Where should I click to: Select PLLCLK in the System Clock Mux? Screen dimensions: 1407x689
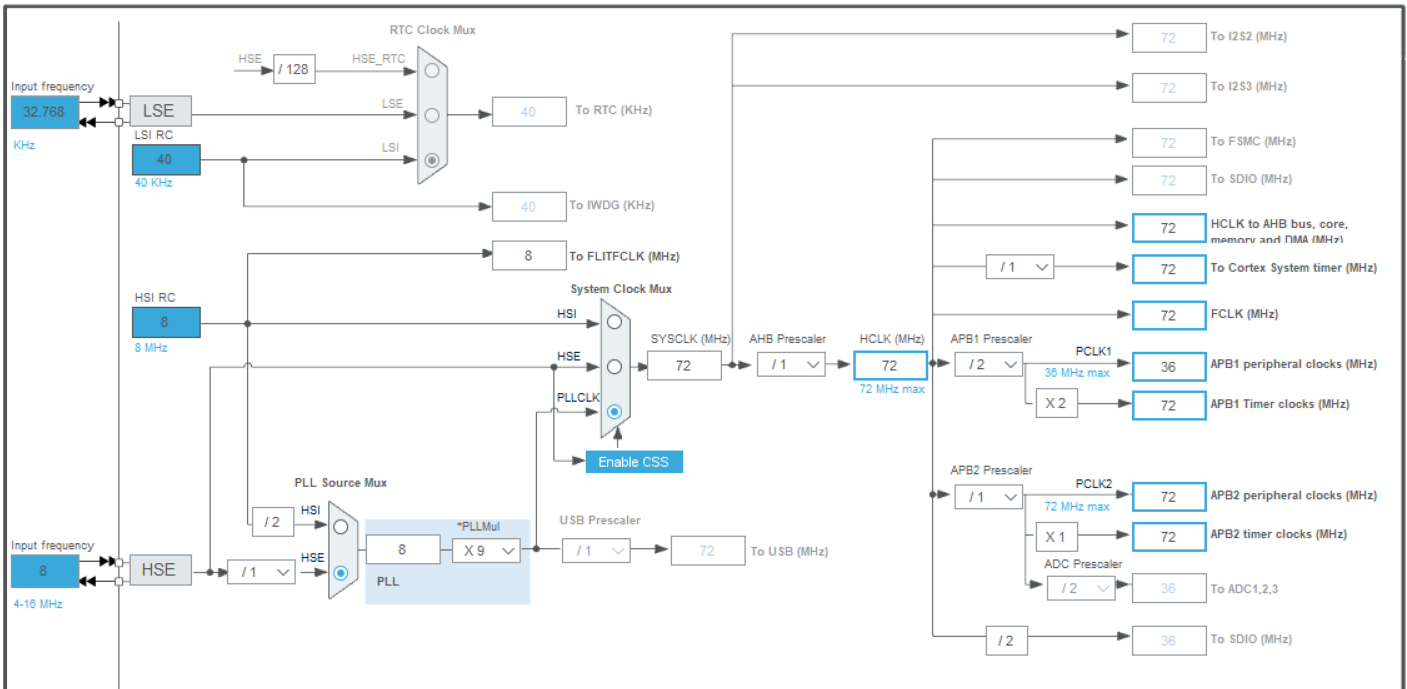614,411
